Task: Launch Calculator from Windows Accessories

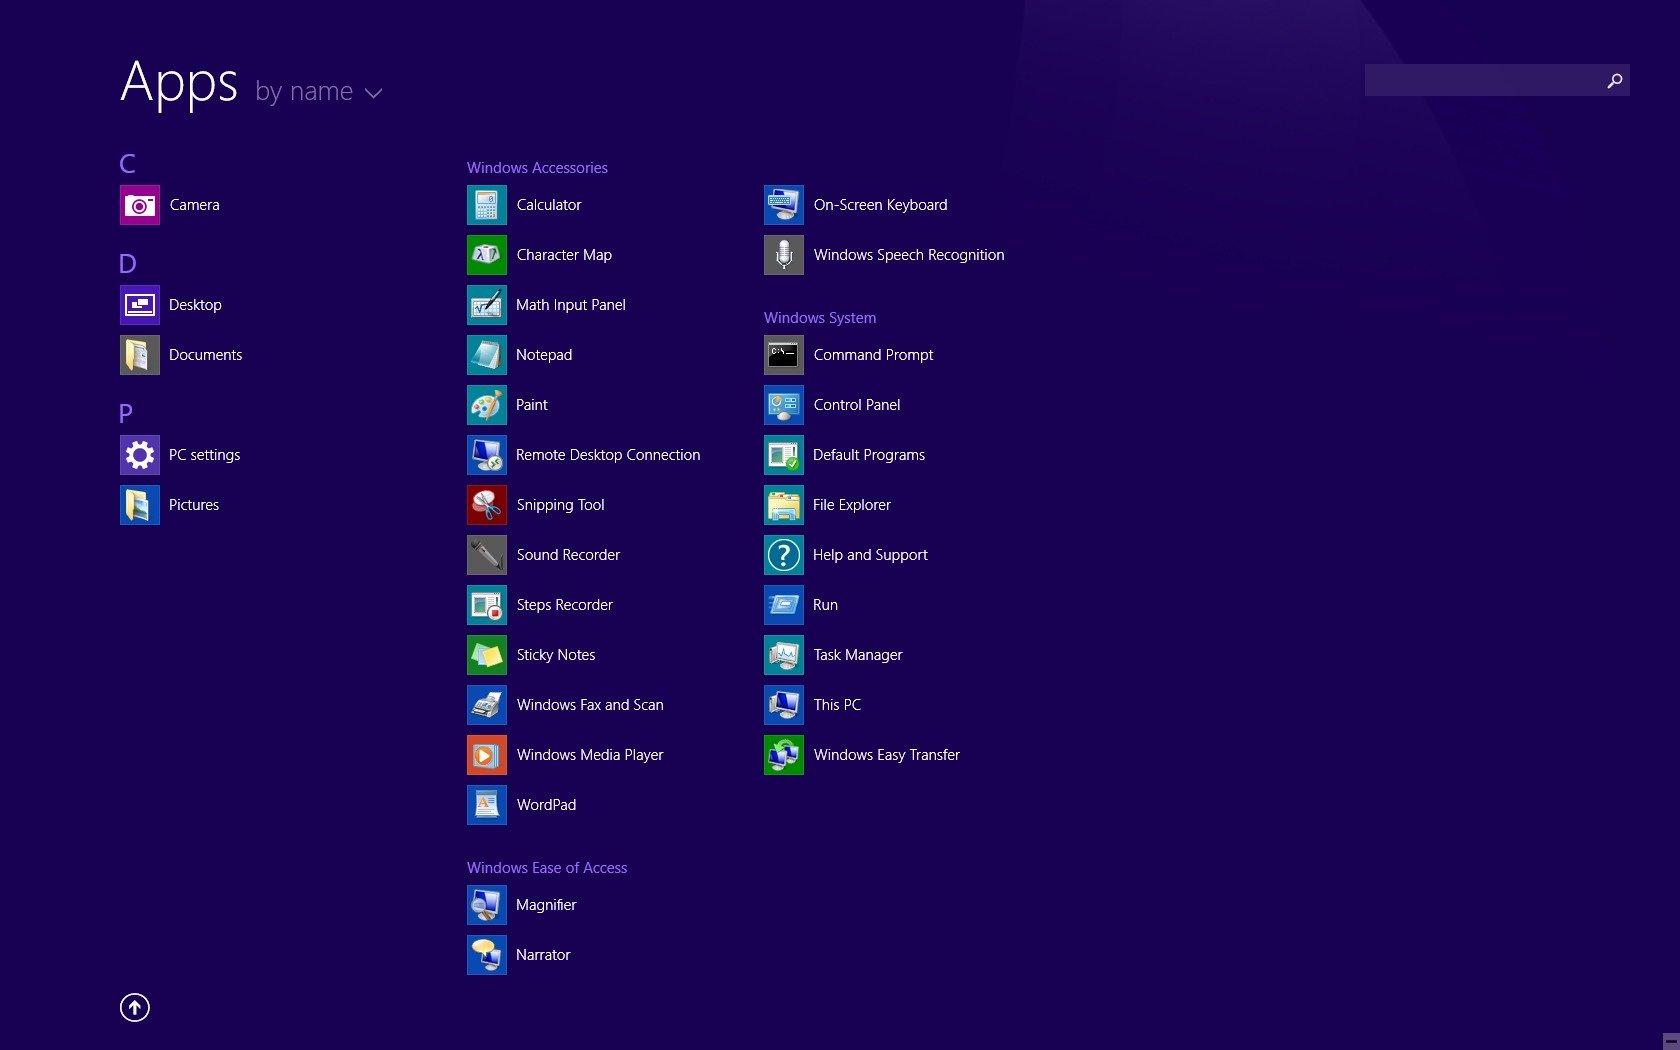Action: coord(486,205)
